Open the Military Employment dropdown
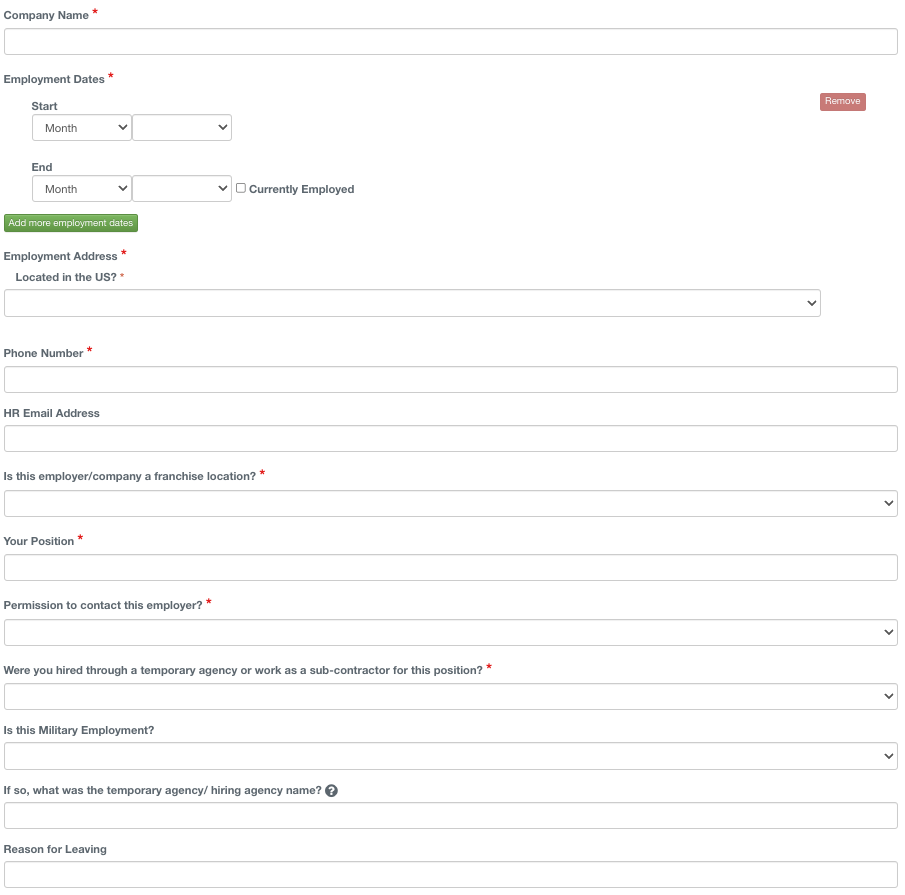 [x=451, y=756]
